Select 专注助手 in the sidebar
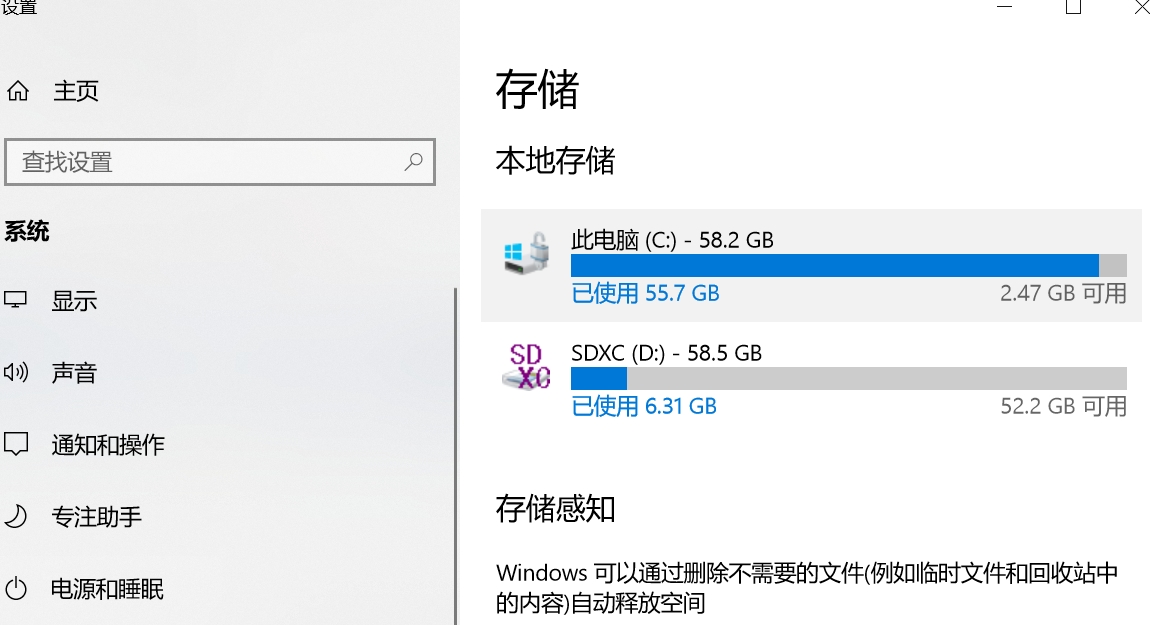 (x=97, y=517)
